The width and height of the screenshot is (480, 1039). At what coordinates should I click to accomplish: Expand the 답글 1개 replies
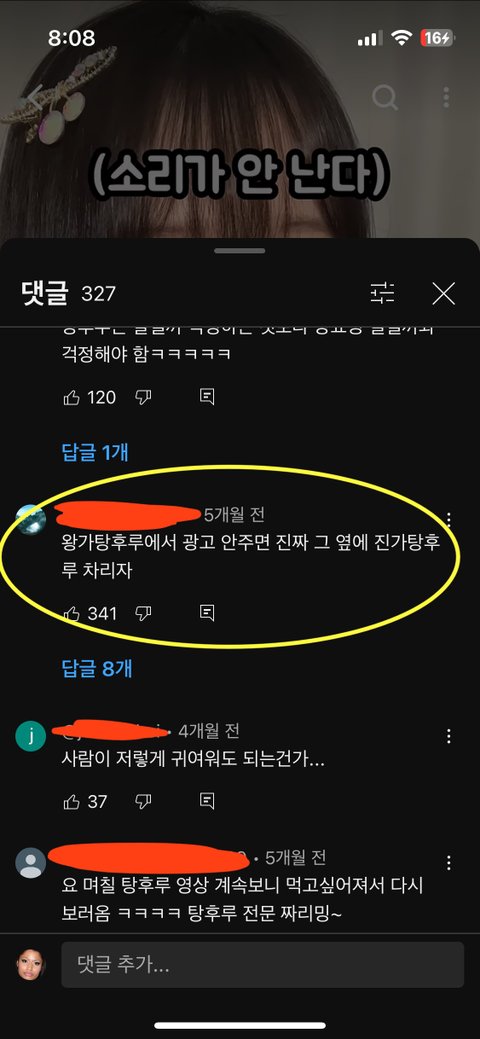(95, 453)
